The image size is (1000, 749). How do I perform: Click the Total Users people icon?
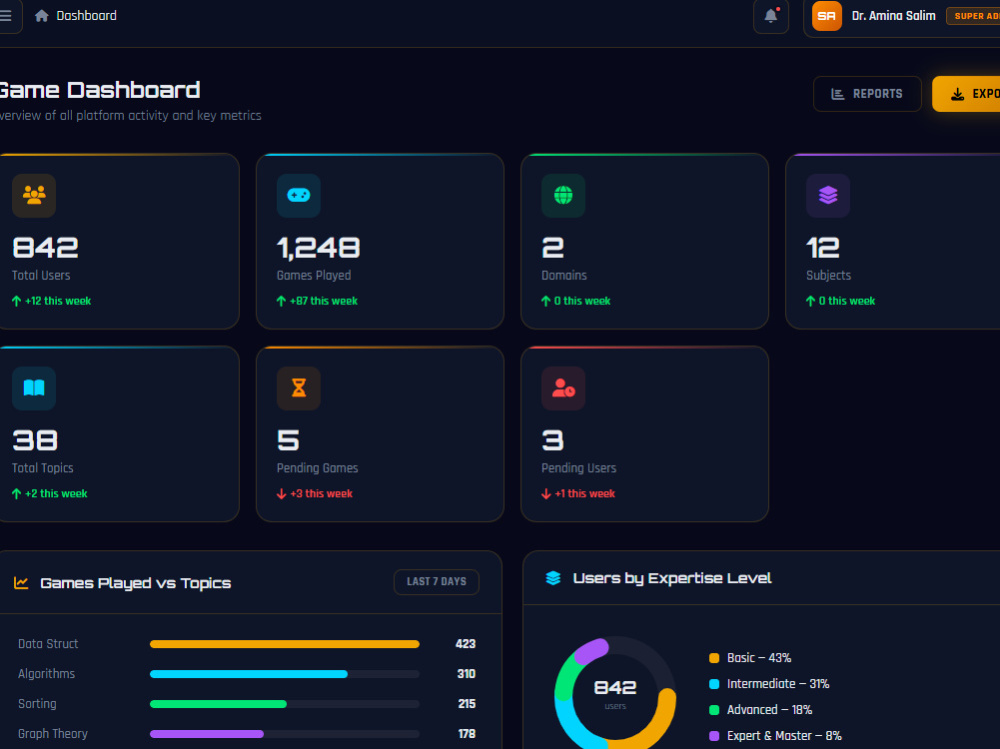click(34, 195)
